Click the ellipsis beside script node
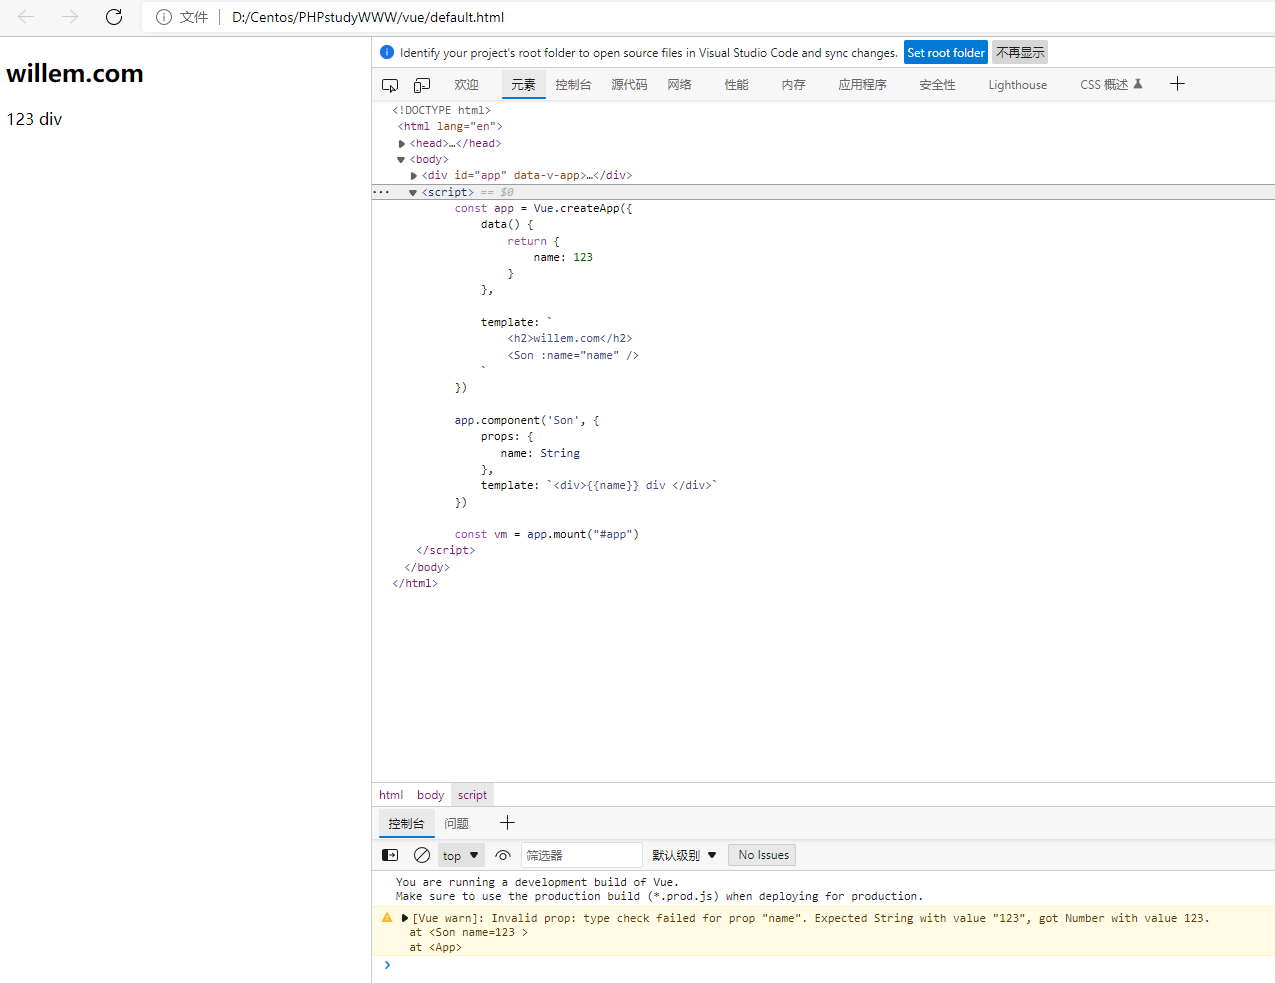The image size is (1275, 983). 381,192
